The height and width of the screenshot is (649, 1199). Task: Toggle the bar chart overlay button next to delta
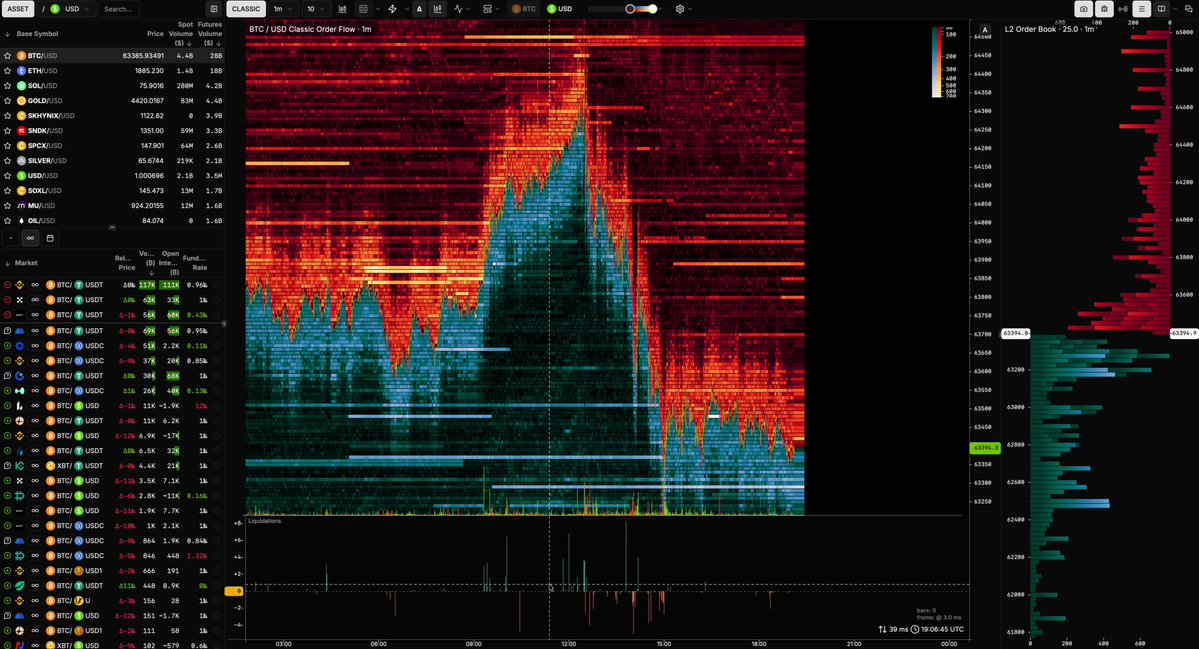click(x=437, y=9)
